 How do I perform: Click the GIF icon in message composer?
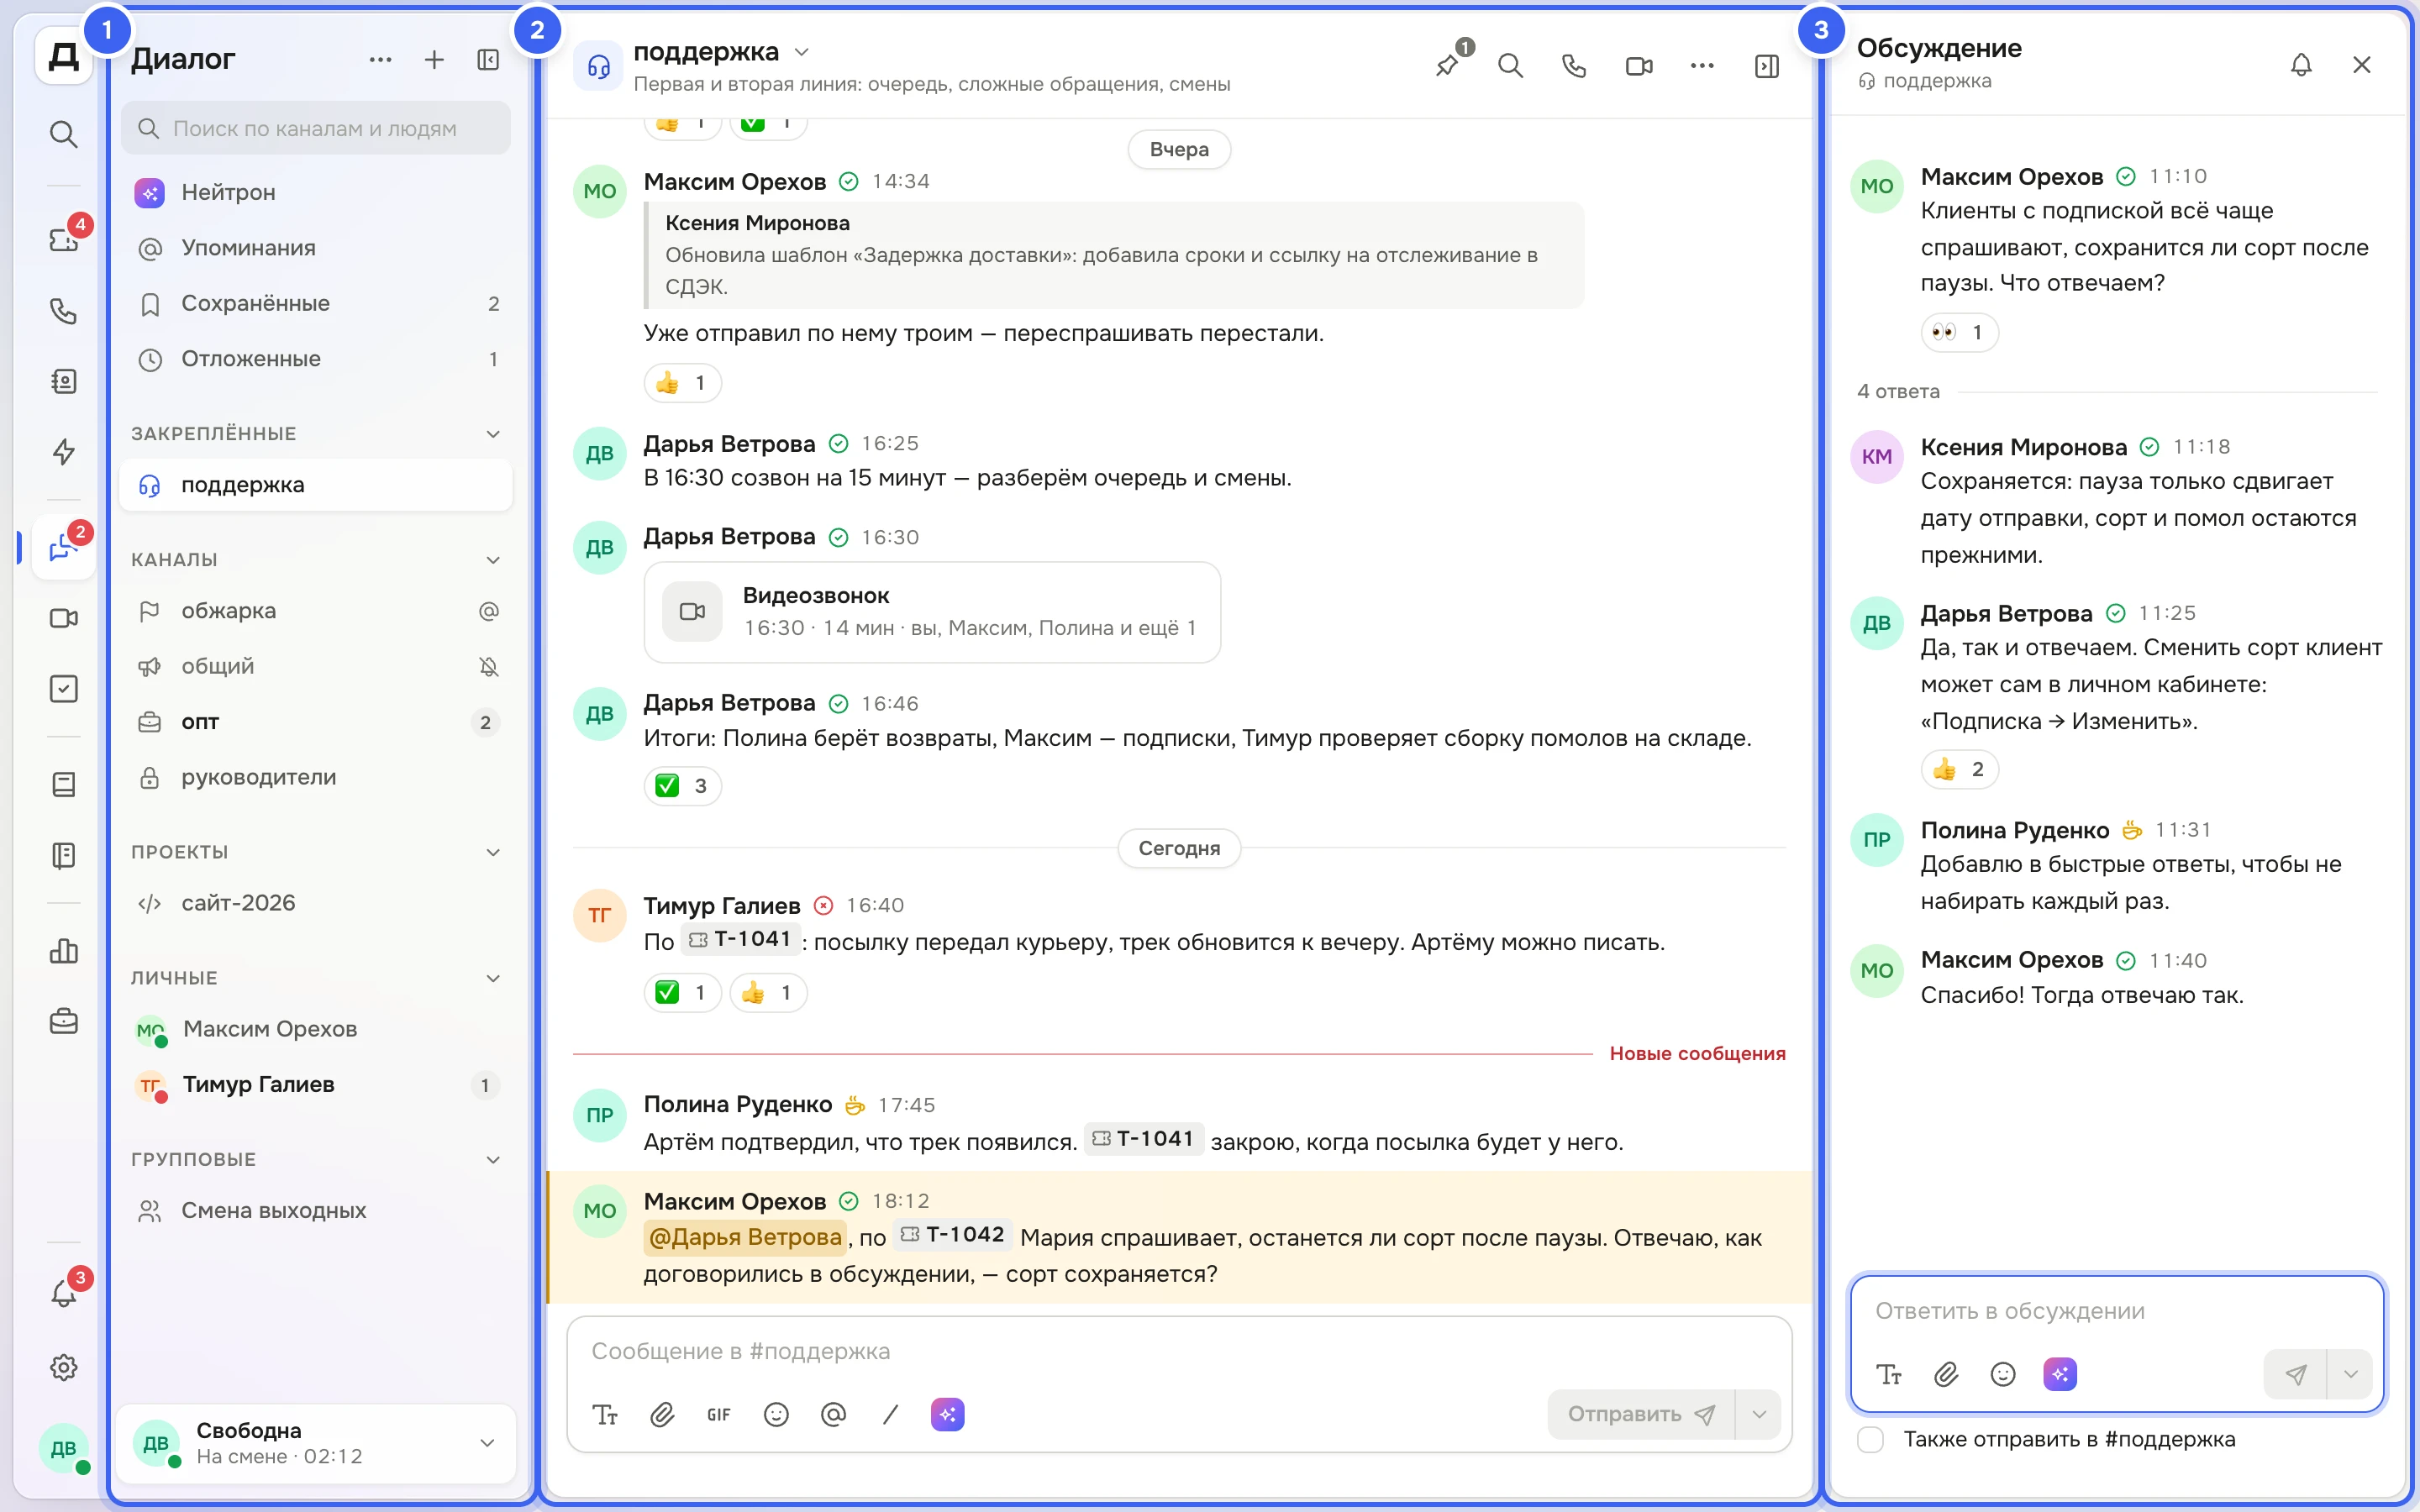[718, 1414]
